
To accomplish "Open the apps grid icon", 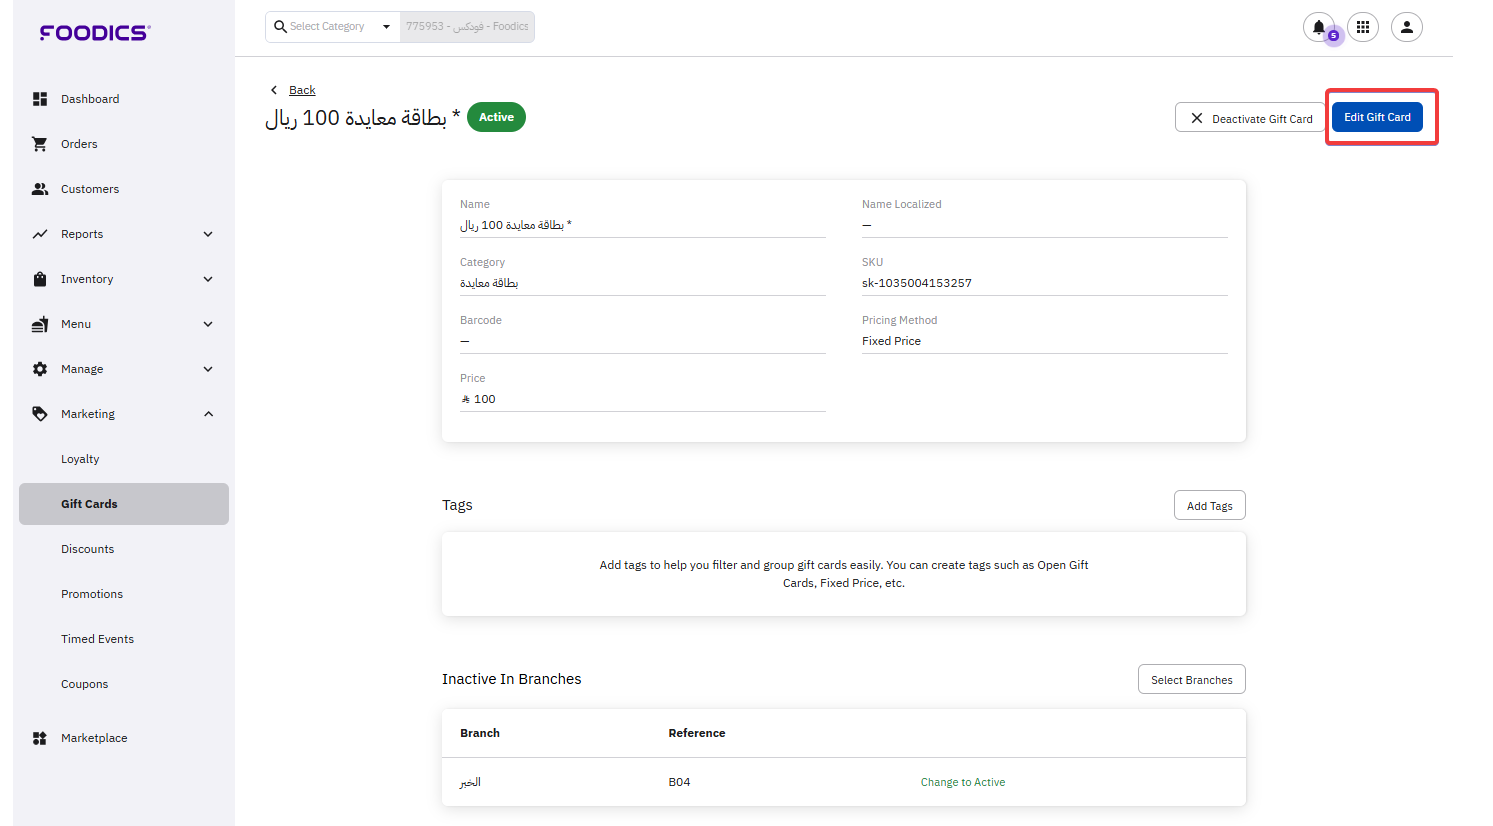I will pos(1362,27).
